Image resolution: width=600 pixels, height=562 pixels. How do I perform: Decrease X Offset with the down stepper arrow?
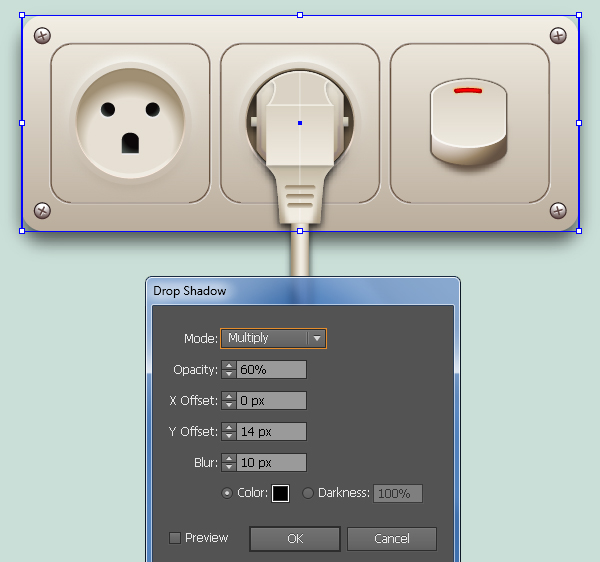pyautogui.click(x=229, y=405)
